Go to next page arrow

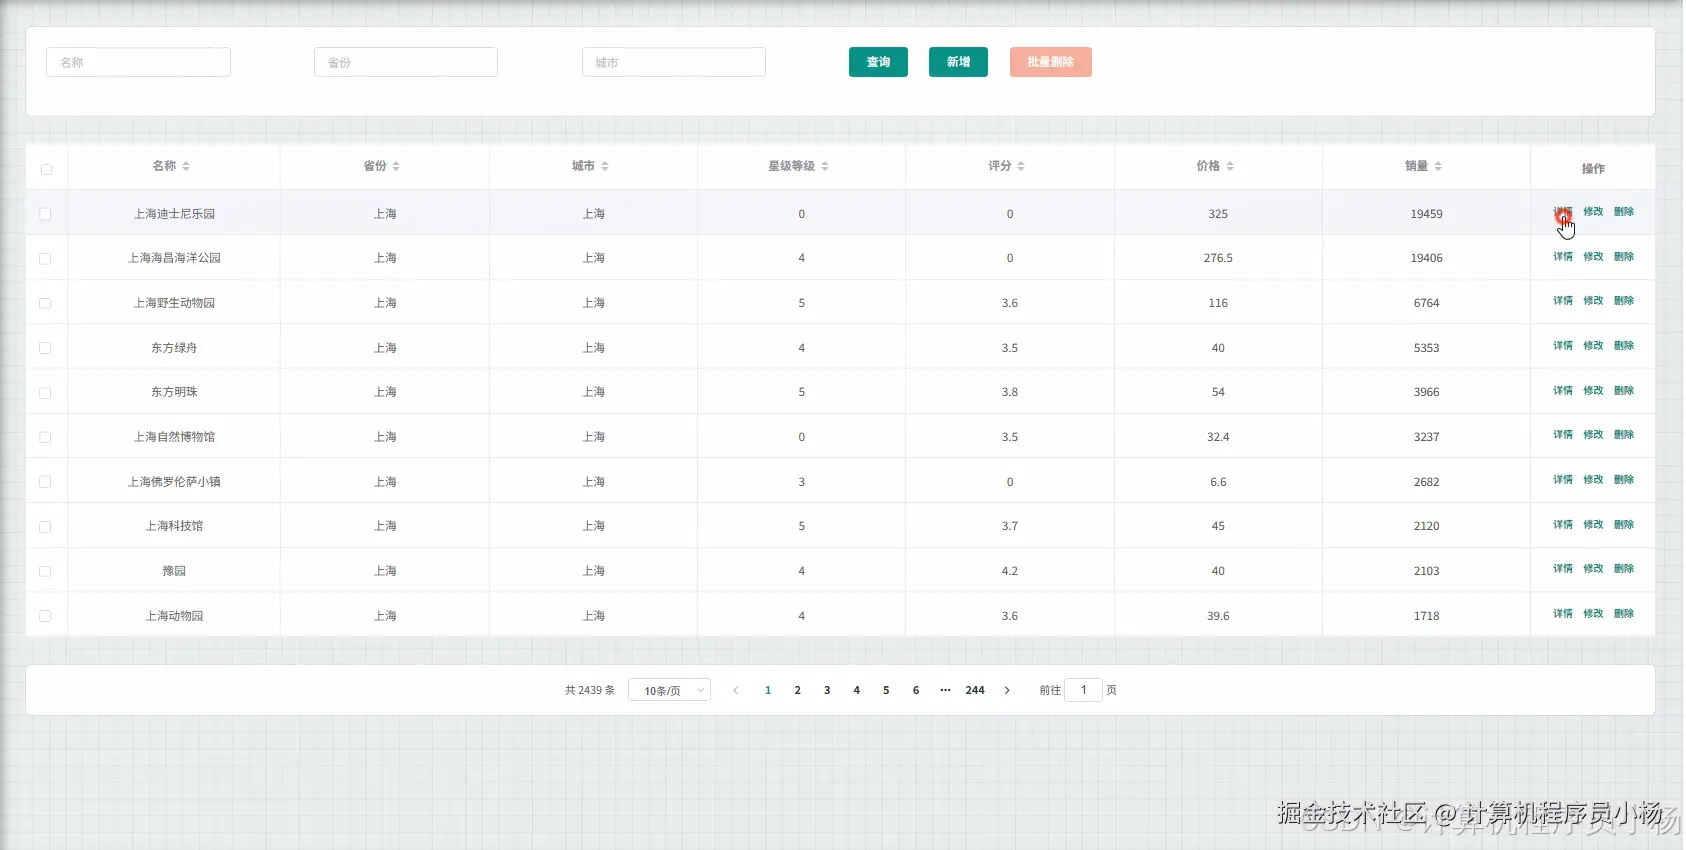click(x=1007, y=690)
